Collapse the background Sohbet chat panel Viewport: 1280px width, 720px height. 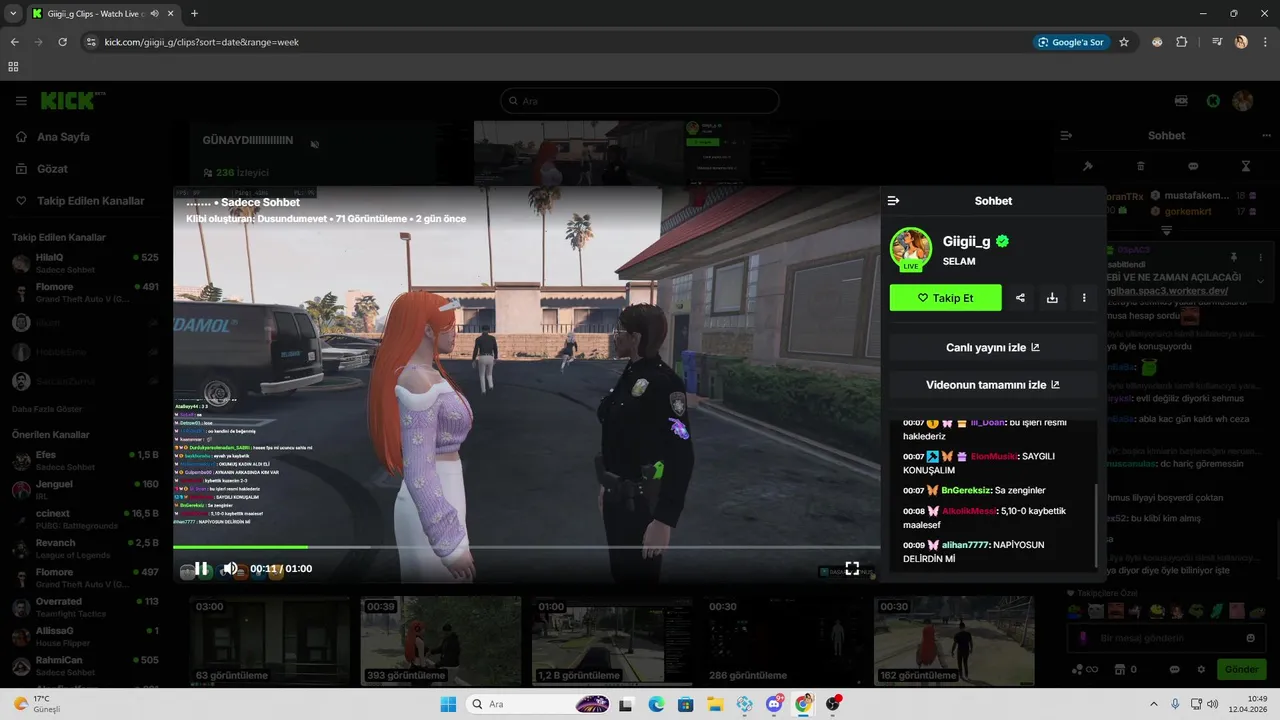1066,135
